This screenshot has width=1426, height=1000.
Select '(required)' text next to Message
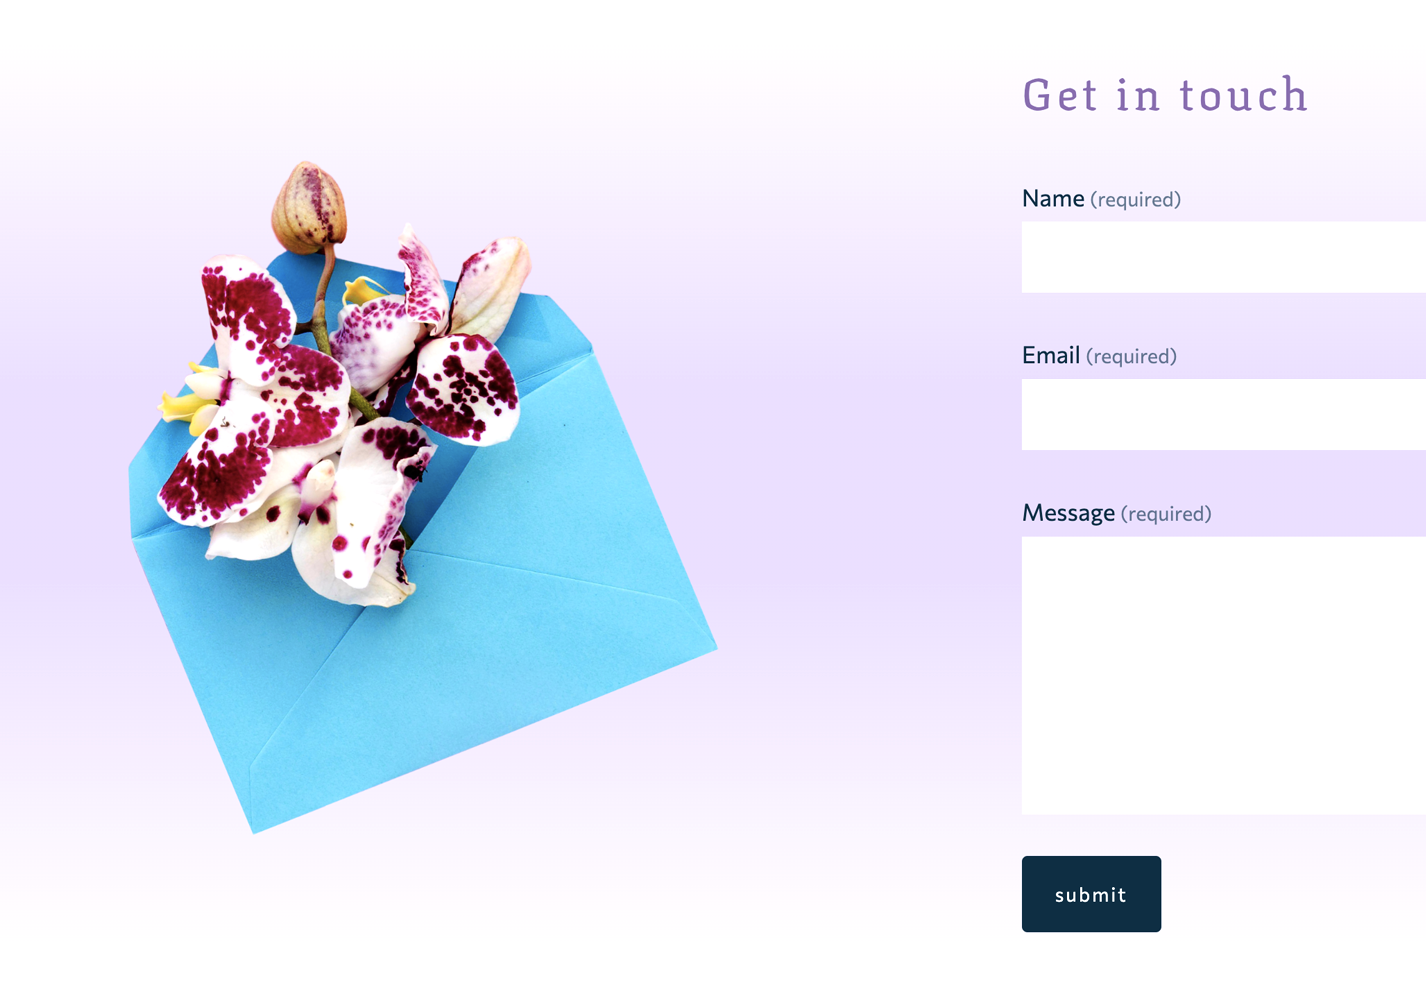tap(1166, 514)
